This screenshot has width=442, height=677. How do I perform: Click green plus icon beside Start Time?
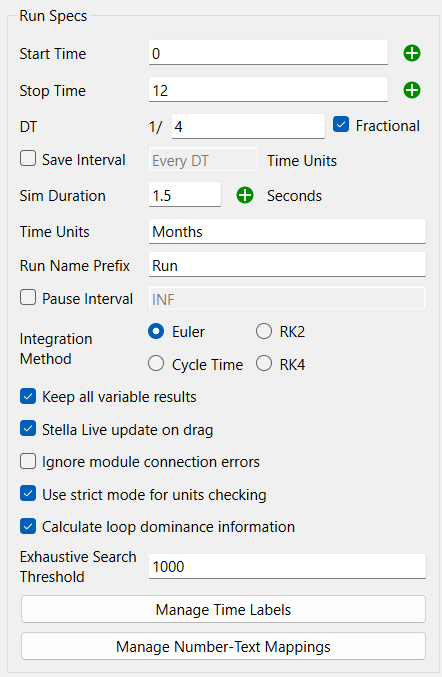point(412,54)
